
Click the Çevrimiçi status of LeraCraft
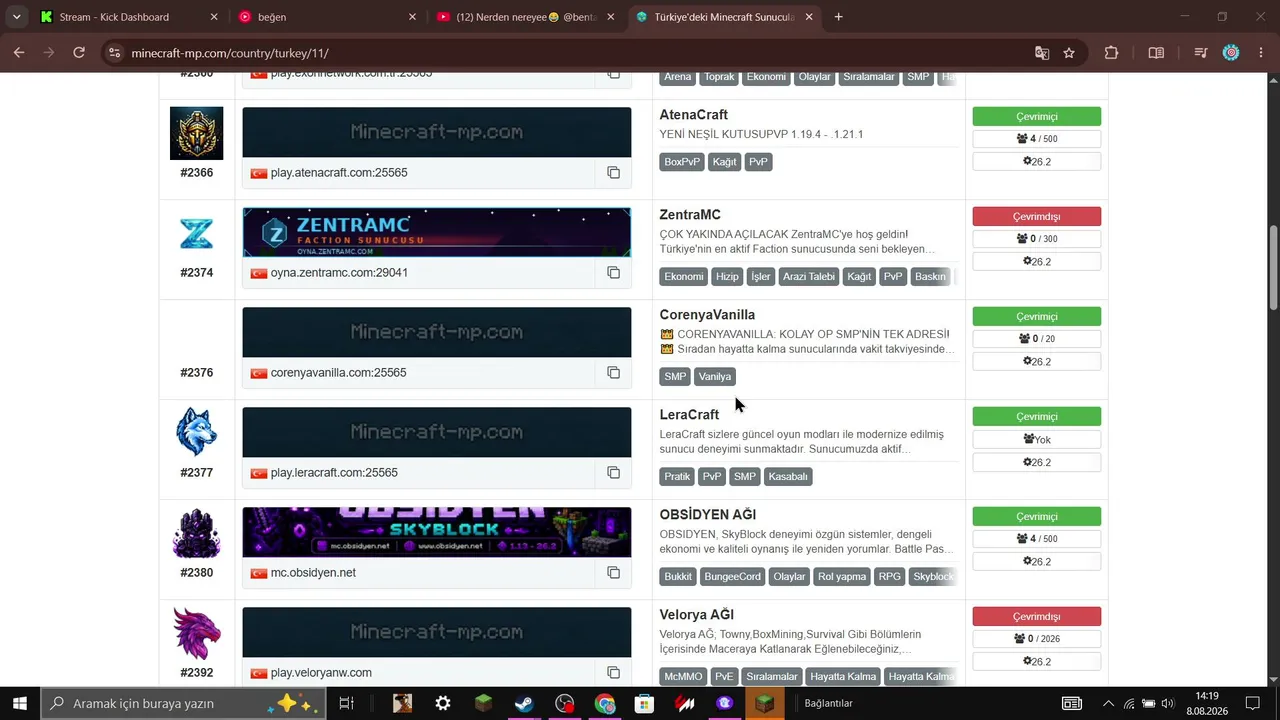(1036, 417)
